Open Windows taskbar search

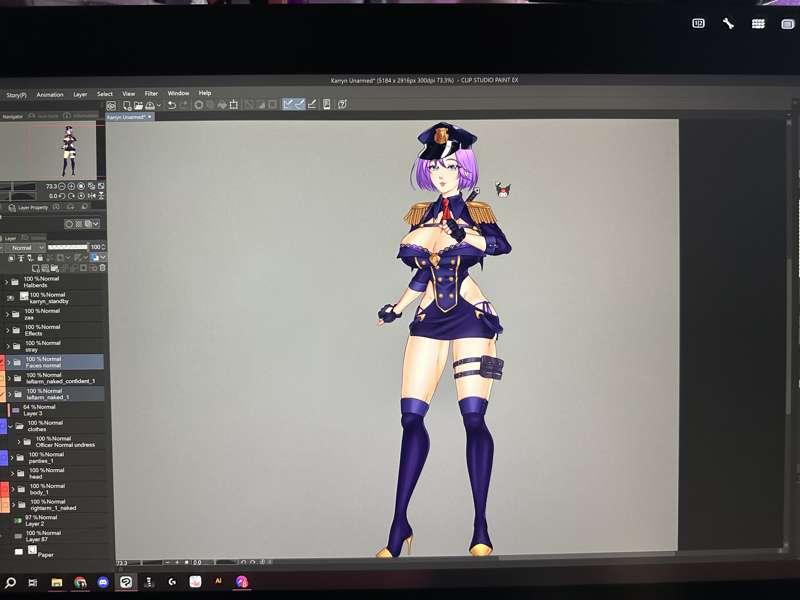pyautogui.click(x=10, y=582)
